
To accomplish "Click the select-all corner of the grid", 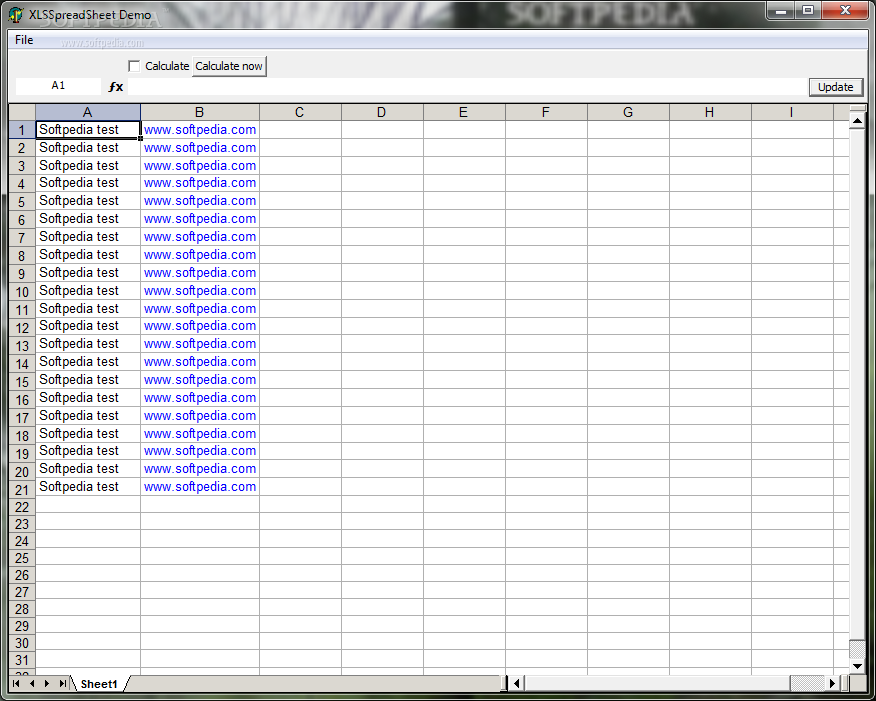I will tap(22, 112).
